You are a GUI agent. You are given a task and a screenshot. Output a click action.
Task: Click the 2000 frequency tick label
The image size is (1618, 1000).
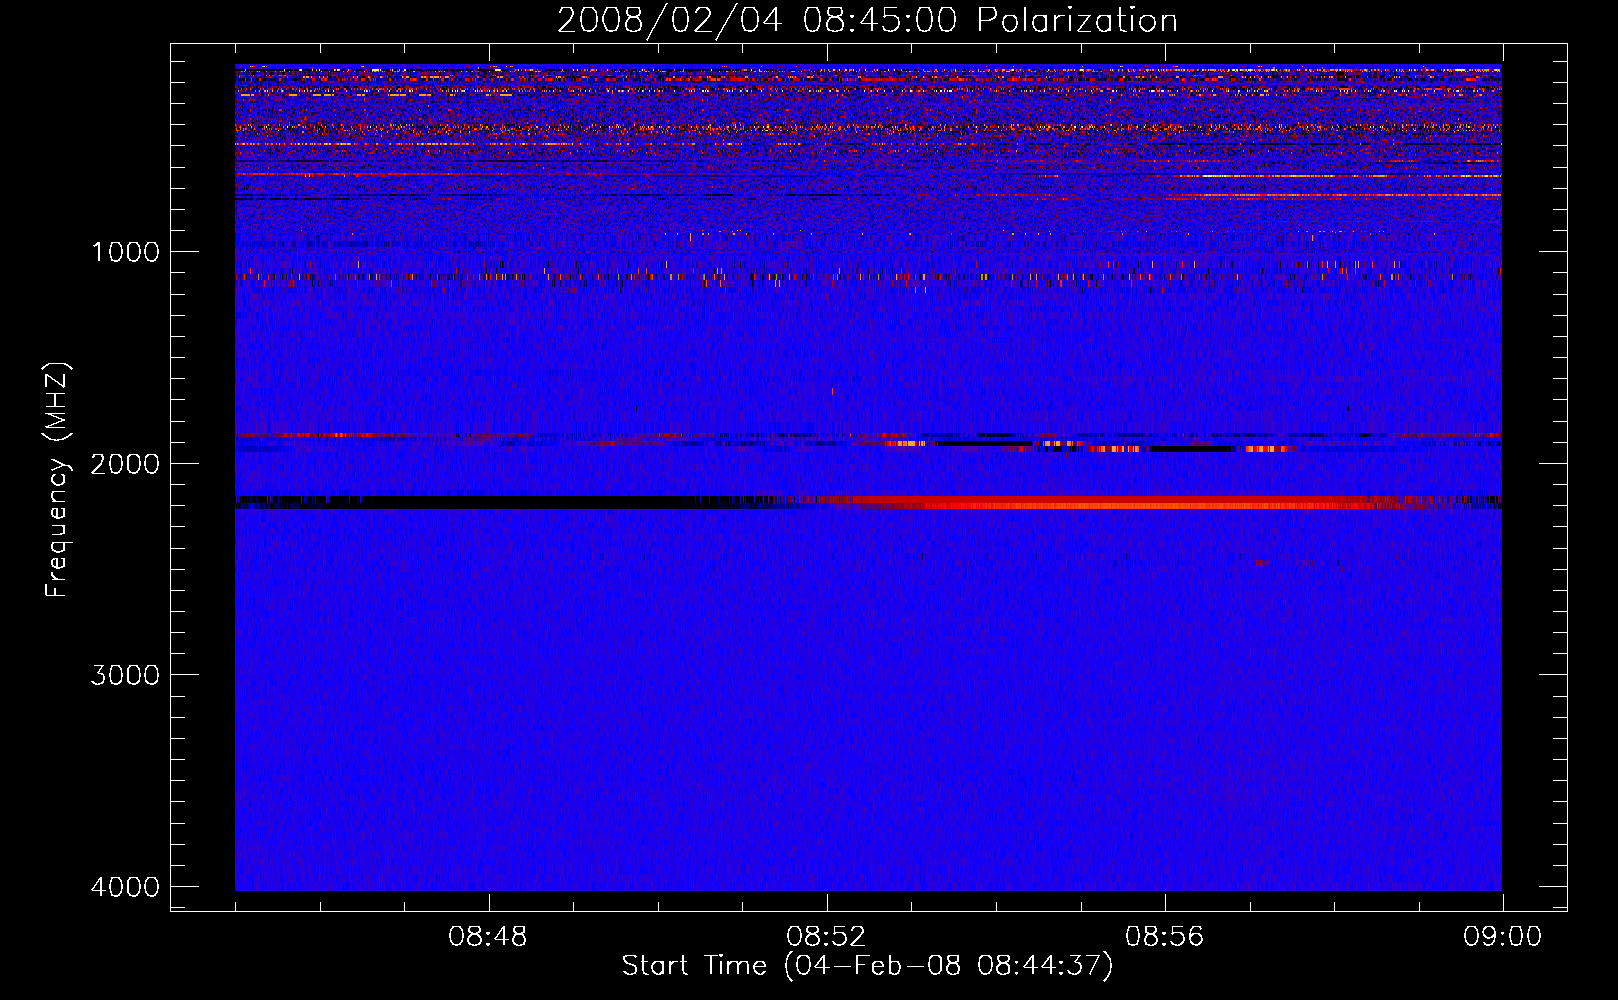pos(125,463)
